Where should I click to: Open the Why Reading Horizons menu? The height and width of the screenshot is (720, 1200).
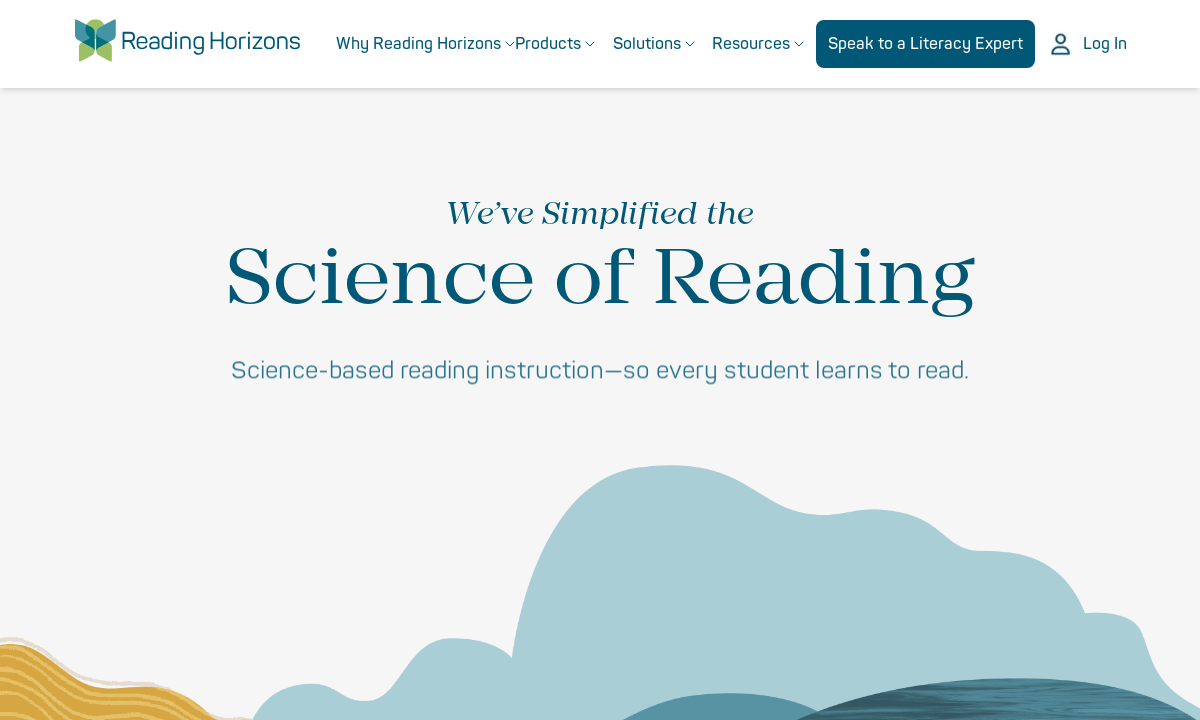418,44
